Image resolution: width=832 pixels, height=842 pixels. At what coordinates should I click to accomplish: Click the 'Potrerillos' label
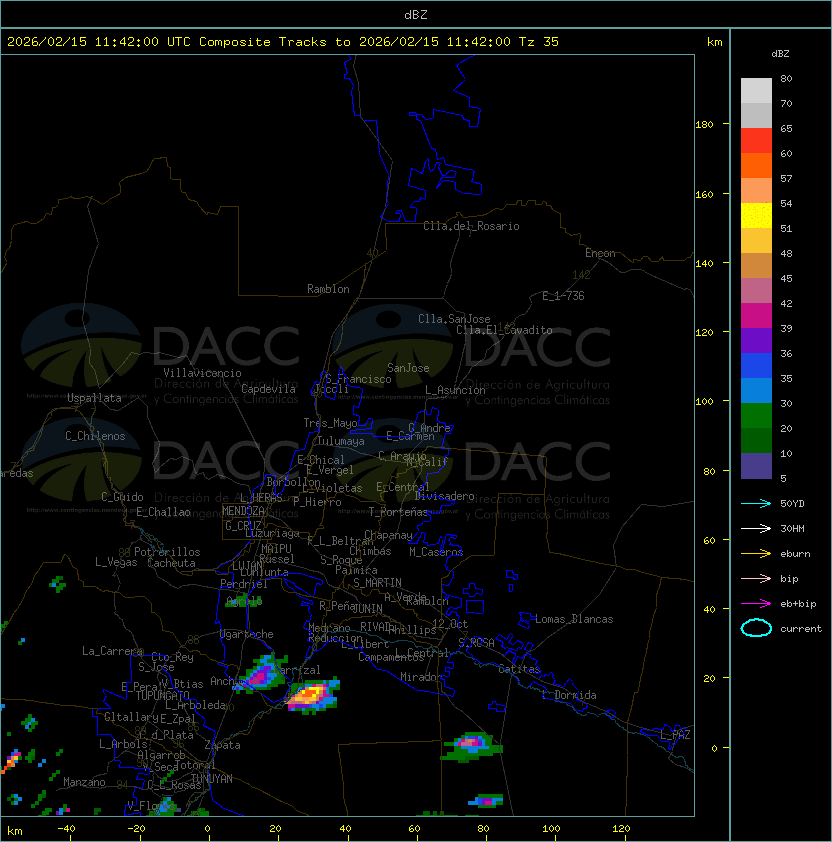(167, 552)
